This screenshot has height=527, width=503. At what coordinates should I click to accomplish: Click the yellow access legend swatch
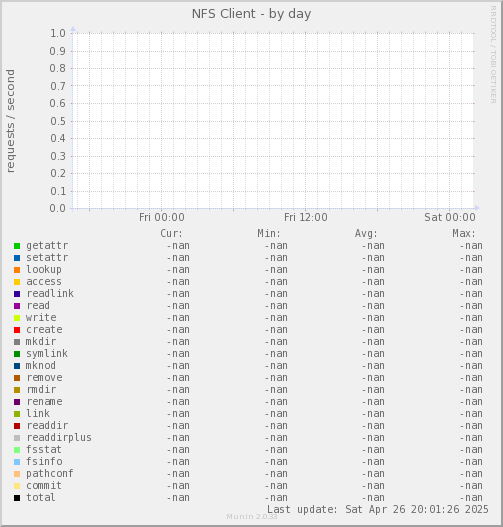(x=17, y=282)
